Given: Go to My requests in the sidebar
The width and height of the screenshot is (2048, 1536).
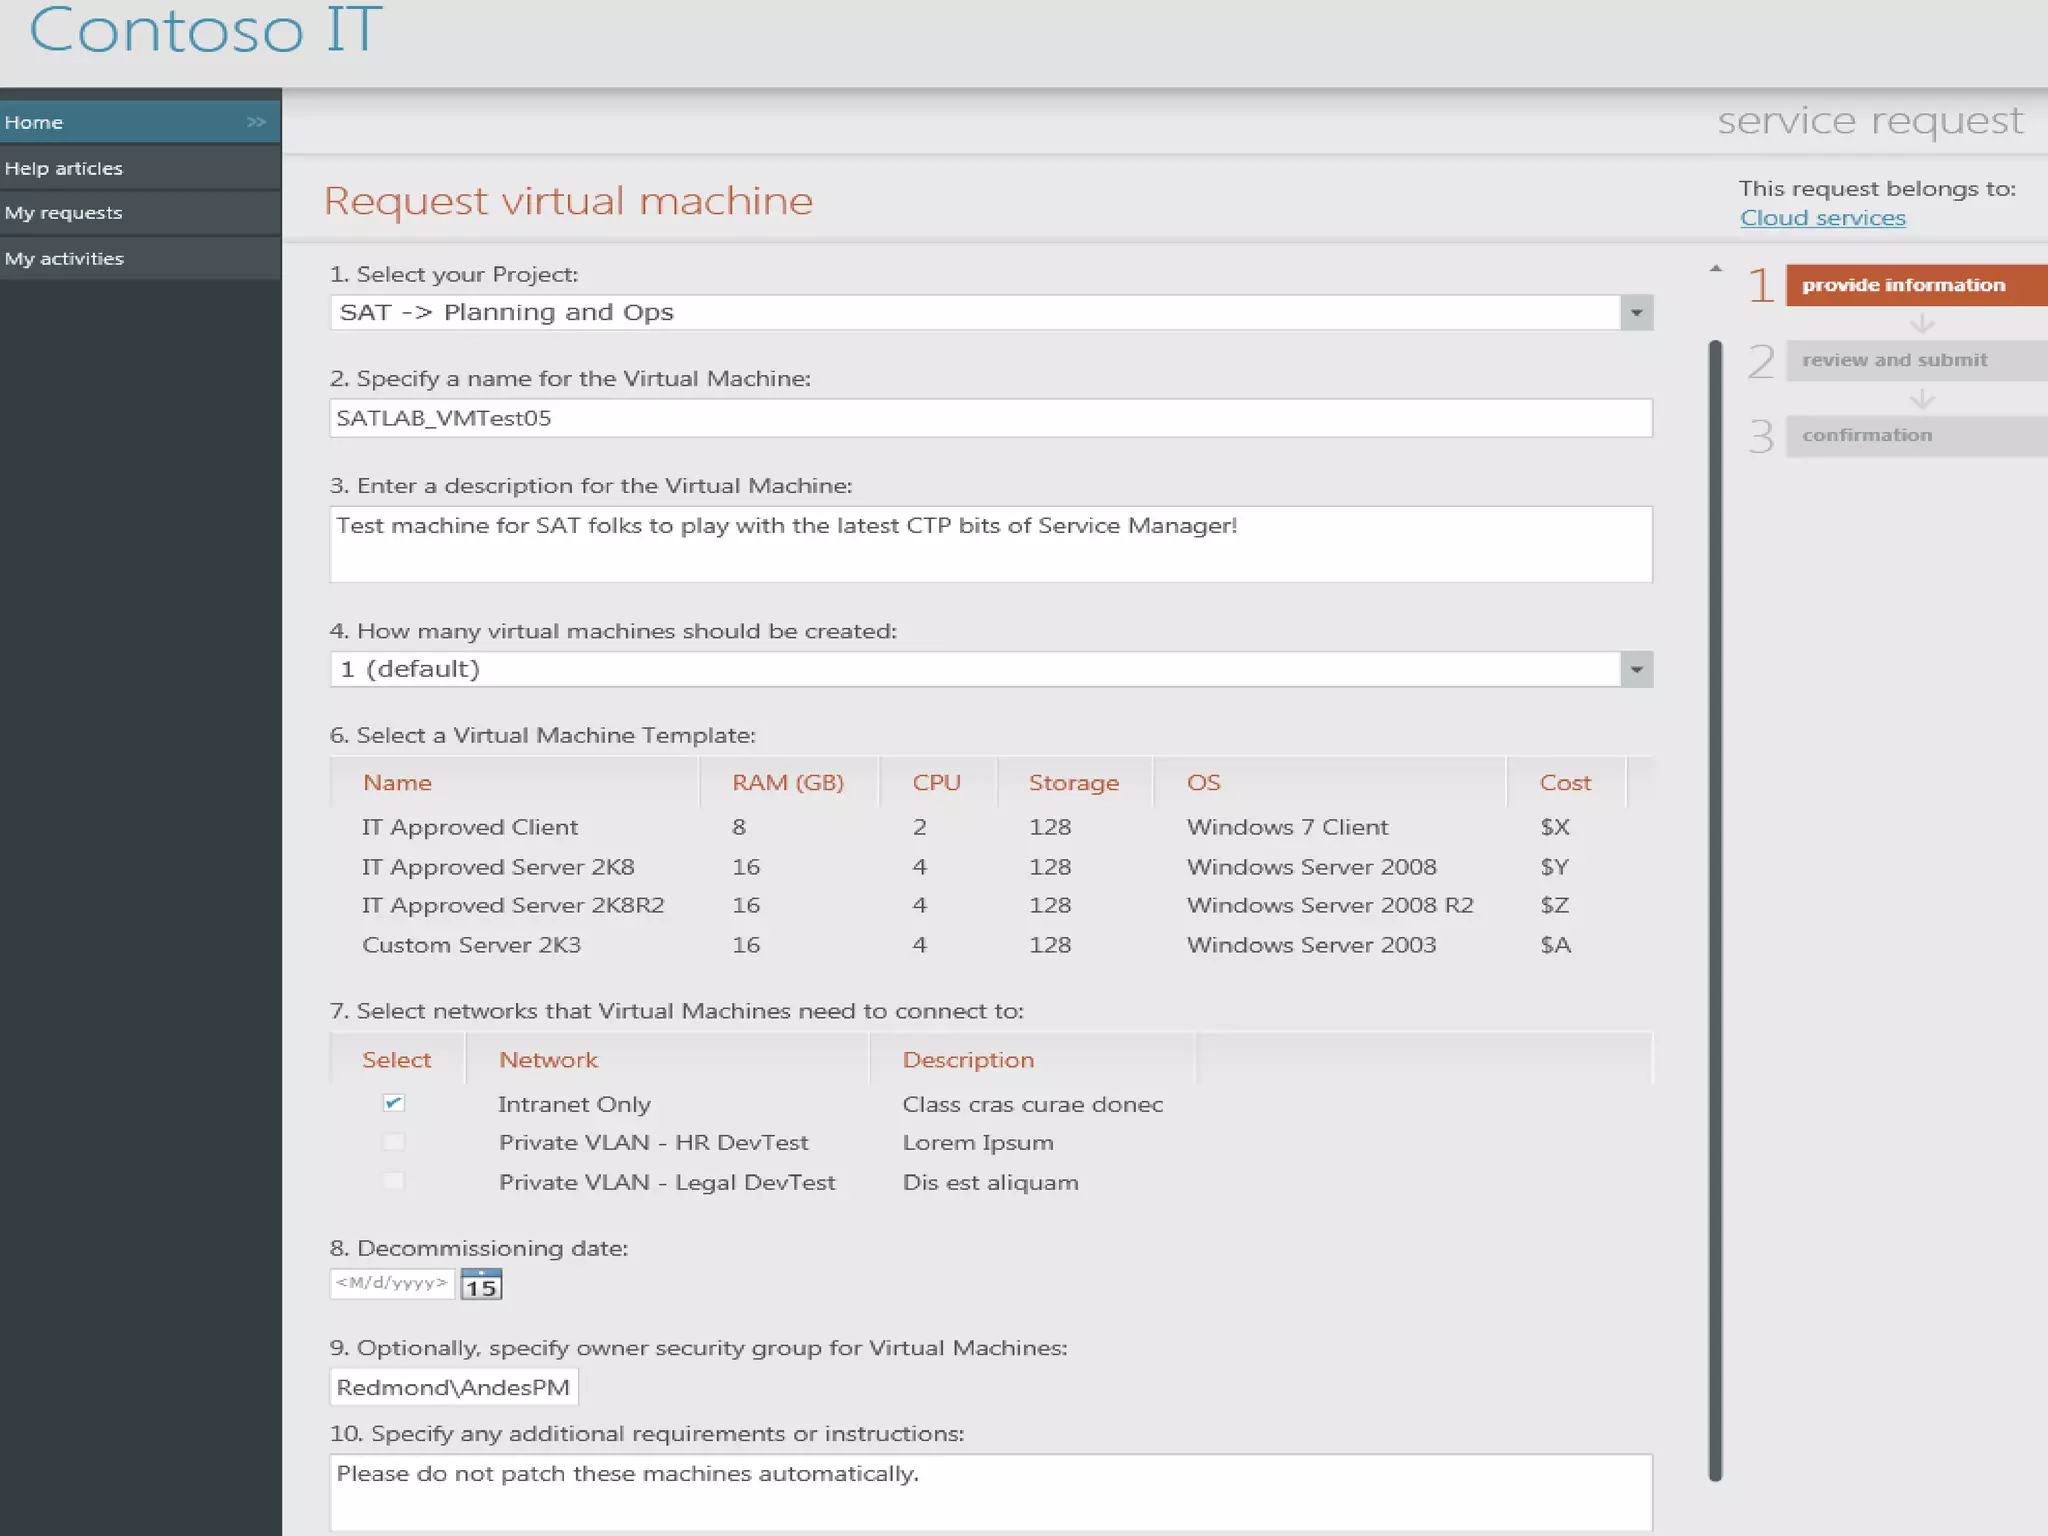Looking at the screenshot, I should pos(64,213).
